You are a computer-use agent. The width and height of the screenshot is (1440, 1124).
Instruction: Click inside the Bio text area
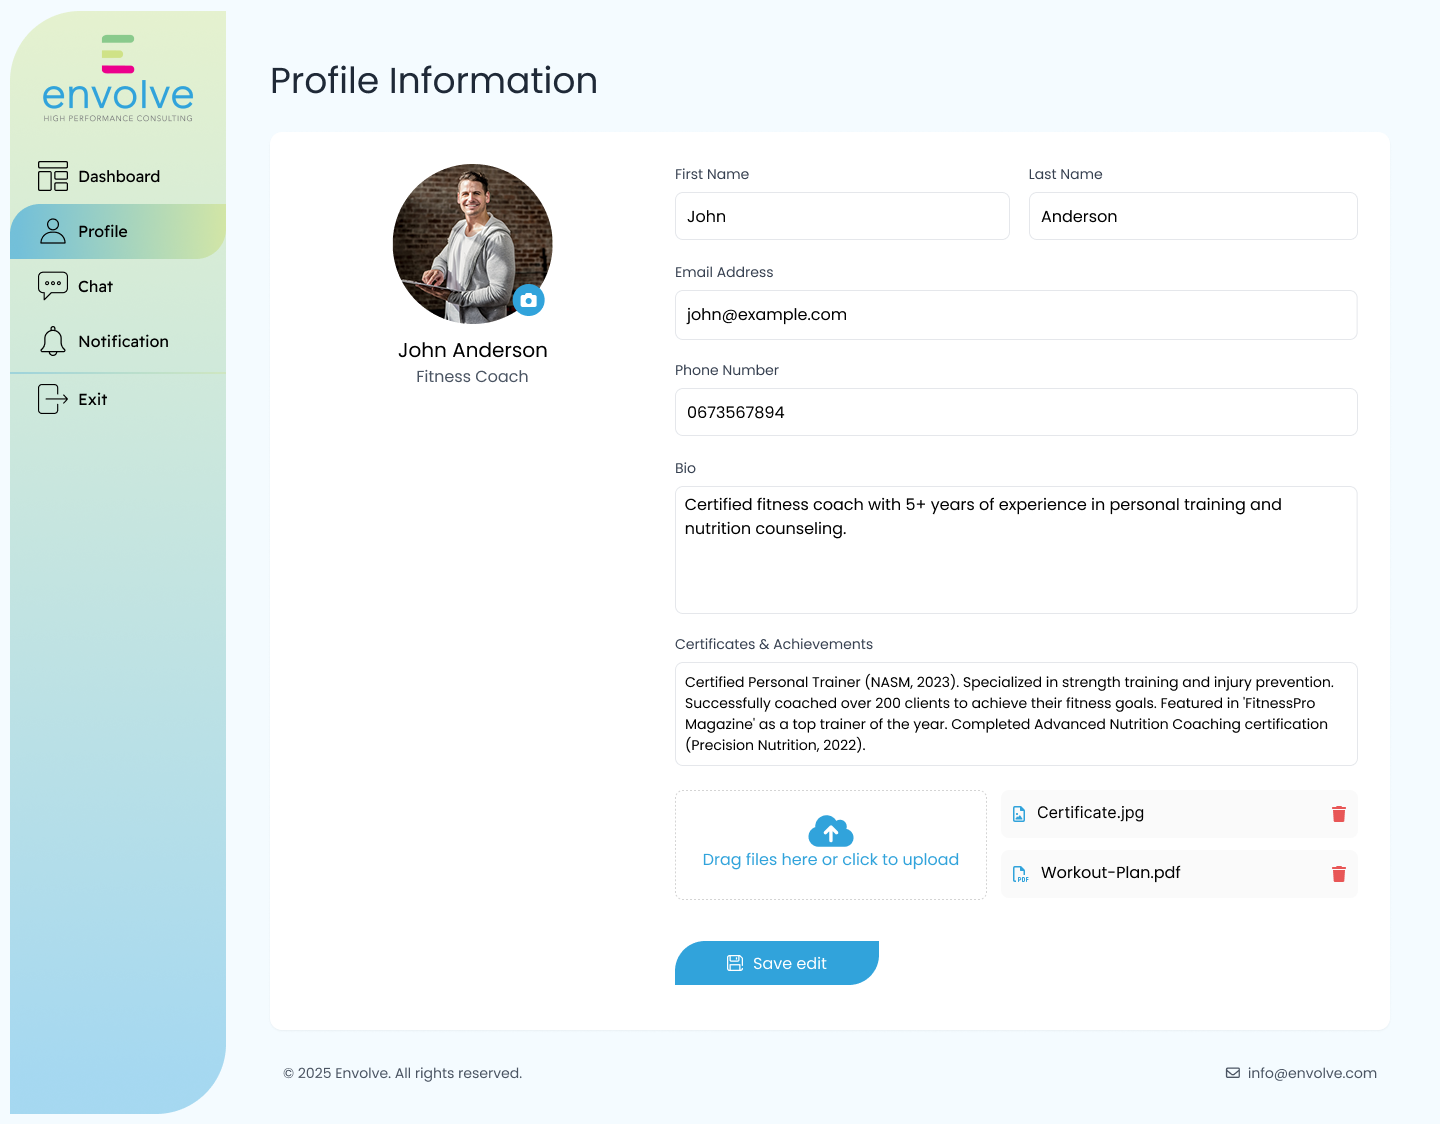coord(1016,550)
